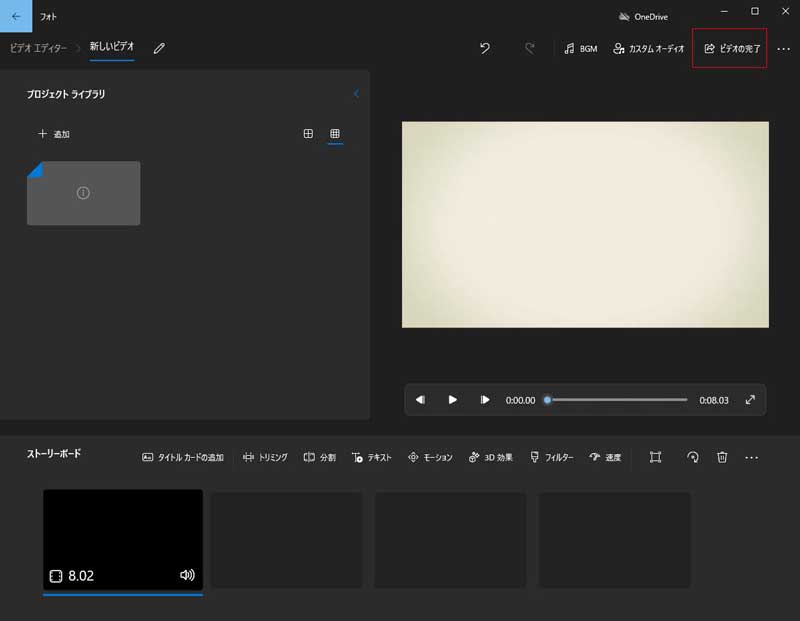This screenshot has height=621, width=800.
Task: Open the top-right ellipsis menu
Action: click(784, 48)
